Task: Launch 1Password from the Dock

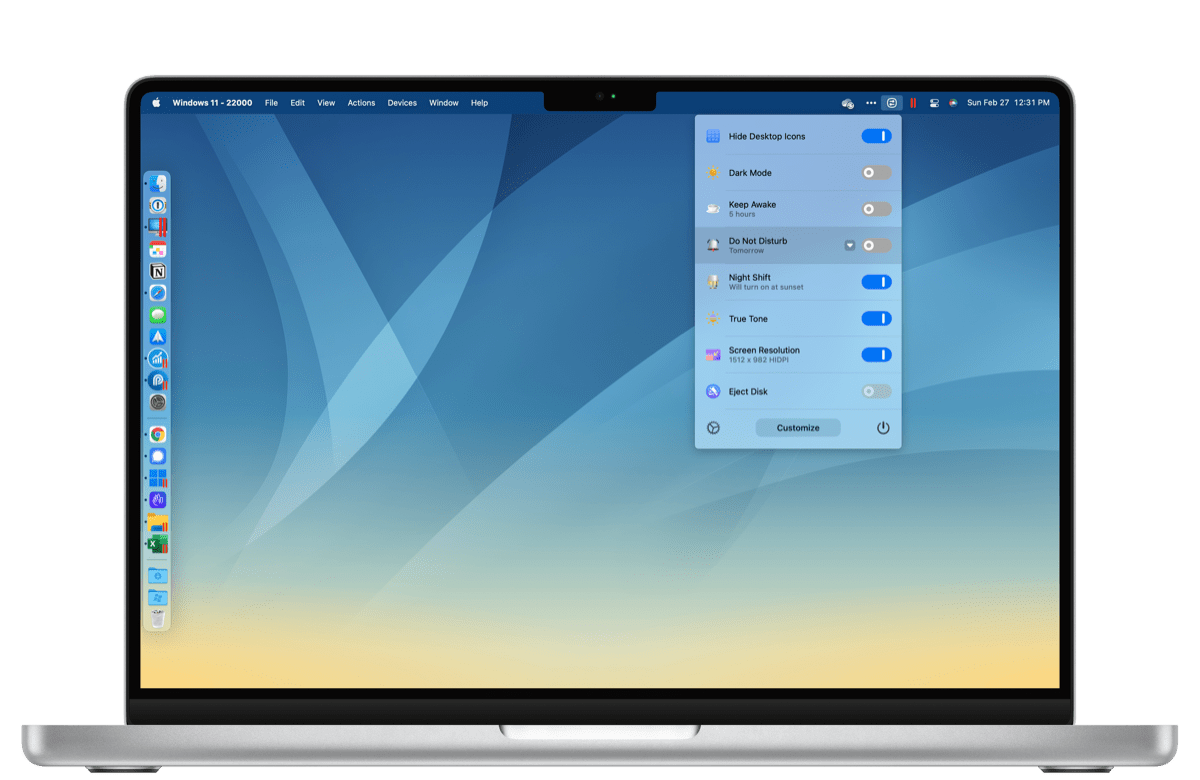Action: (x=158, y=205)
